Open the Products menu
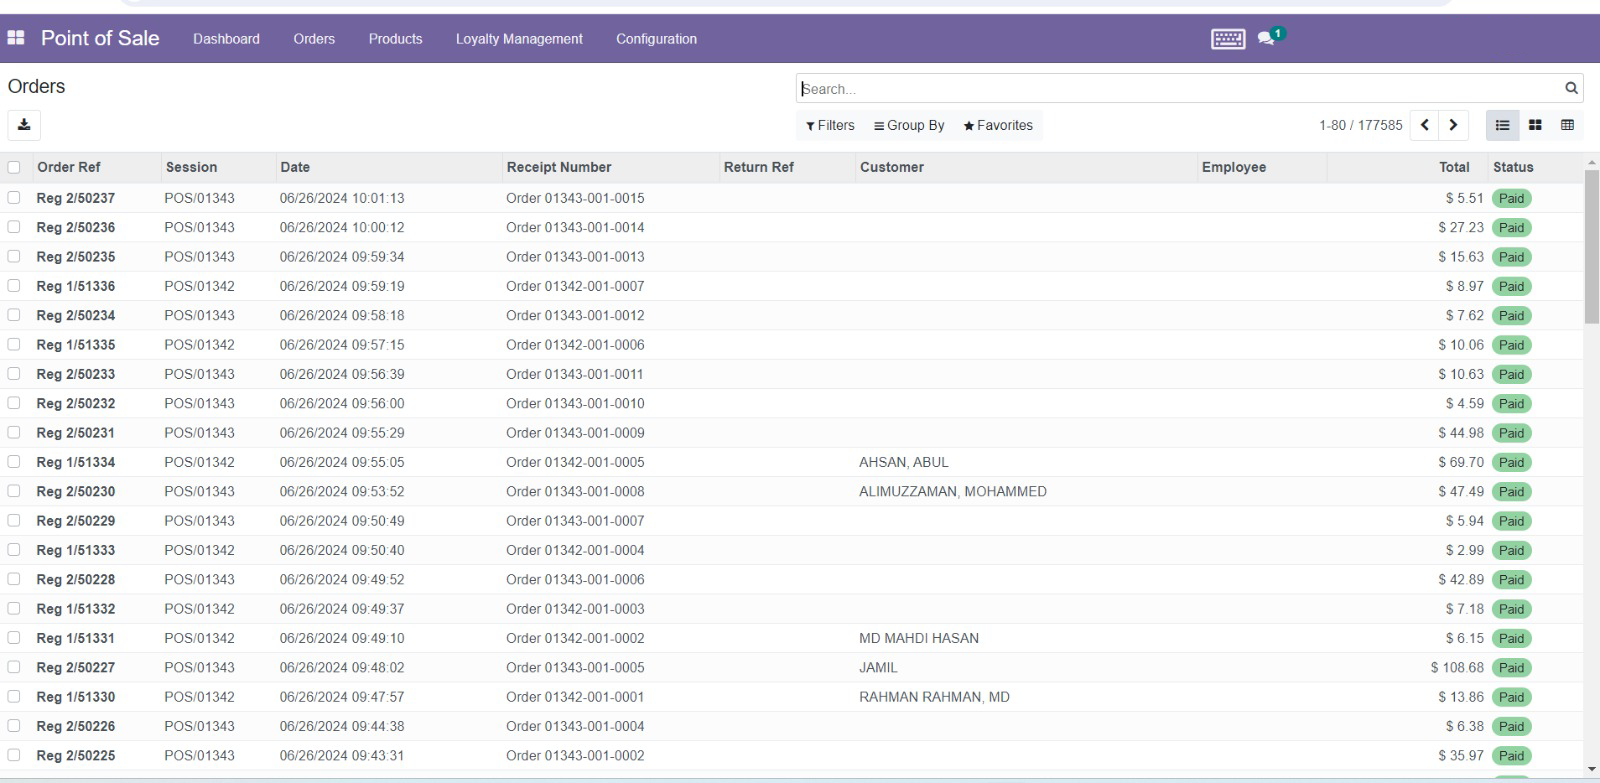The width and height of the screenshot is (1600, 783). (395, 39)
